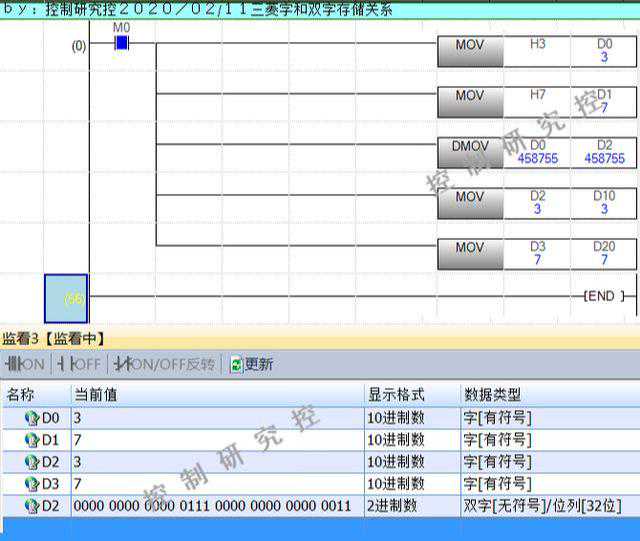Open display format cell for the D1 row

(396, 439)
